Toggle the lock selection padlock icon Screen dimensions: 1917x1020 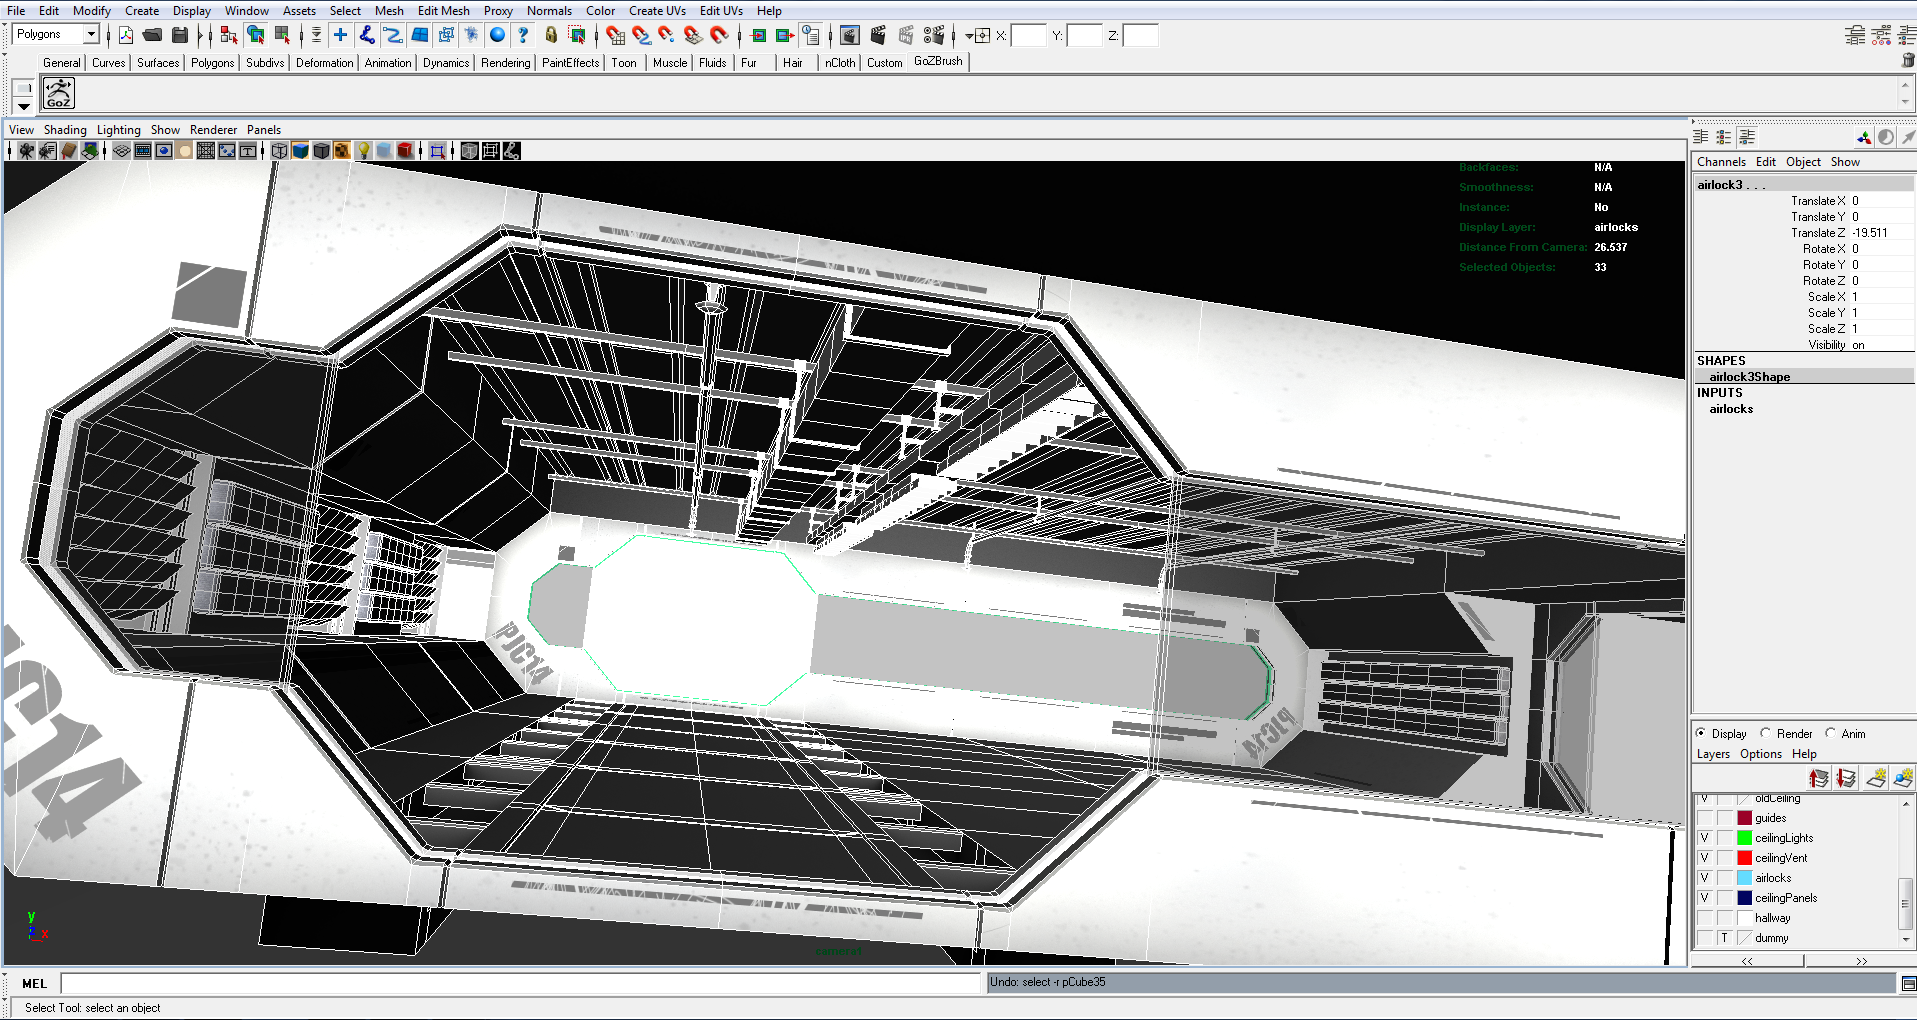point(551,36)
